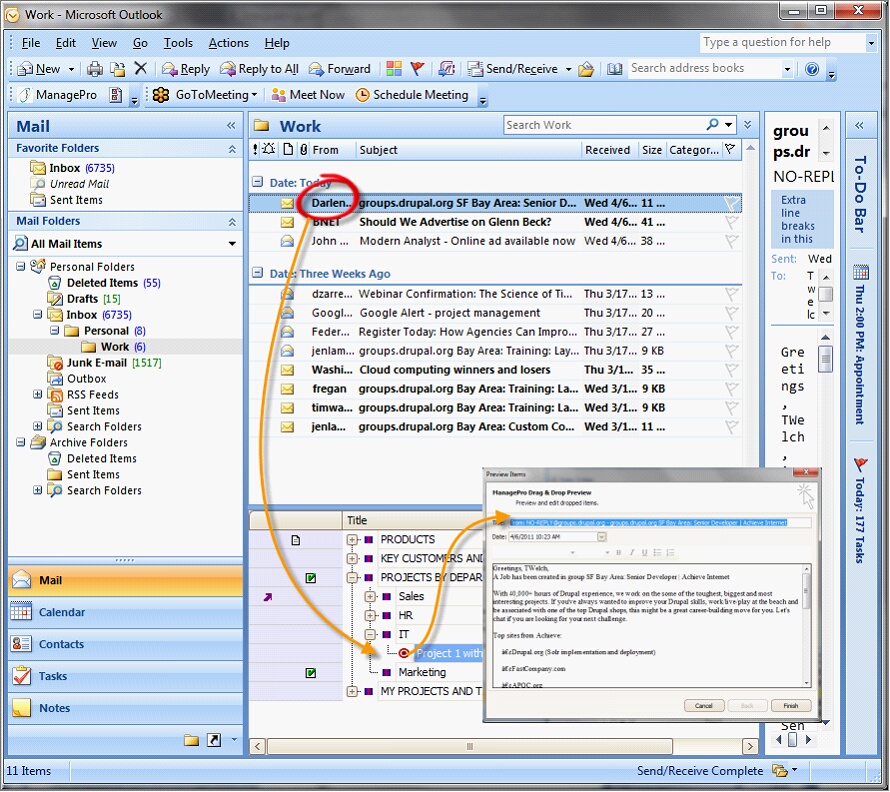890x792 pixels.
Task: Open the File menu
Action: [31, 43]
